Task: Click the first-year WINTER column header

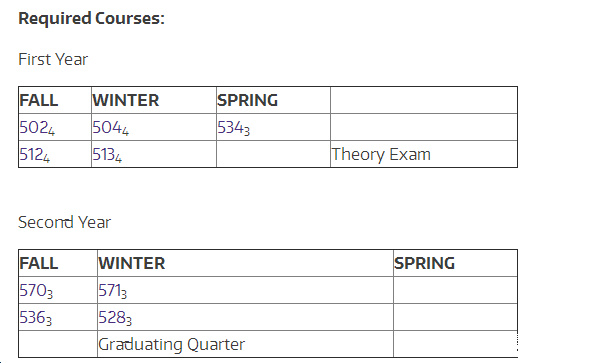Action: (x=126, y=100)
